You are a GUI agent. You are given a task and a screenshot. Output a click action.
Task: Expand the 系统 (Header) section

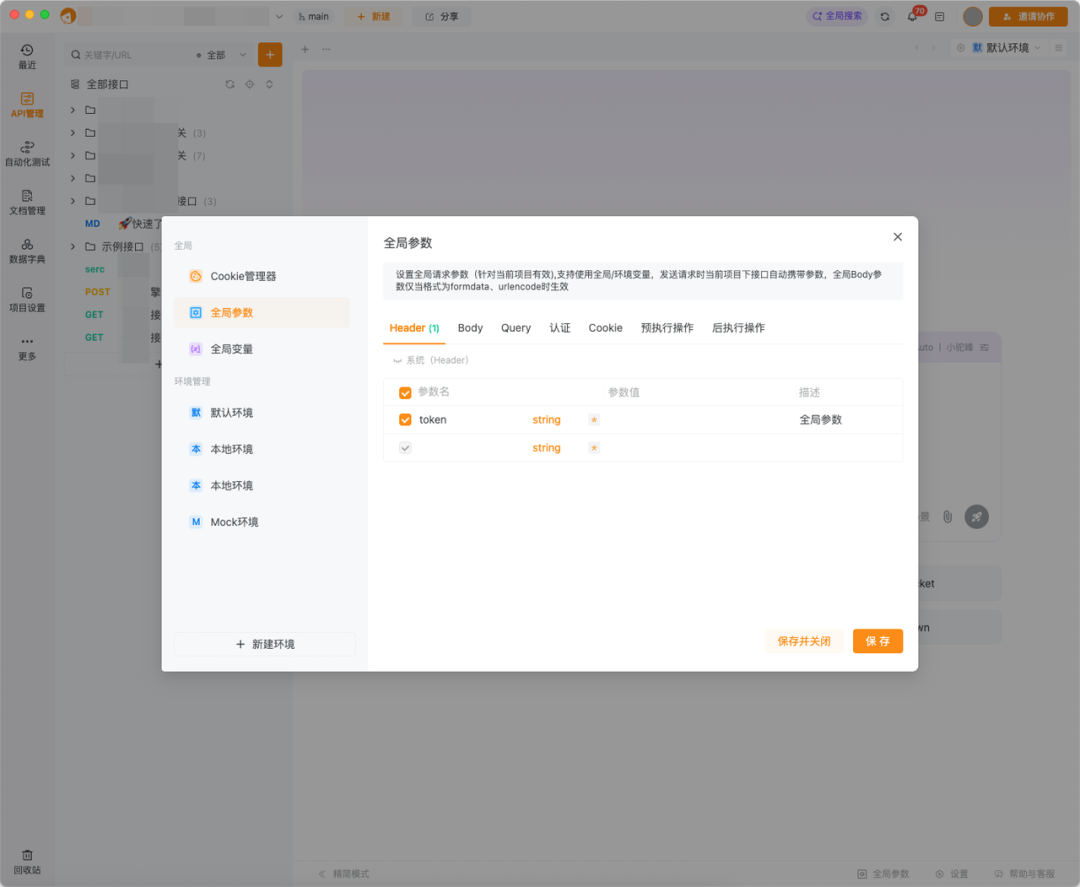430,360
